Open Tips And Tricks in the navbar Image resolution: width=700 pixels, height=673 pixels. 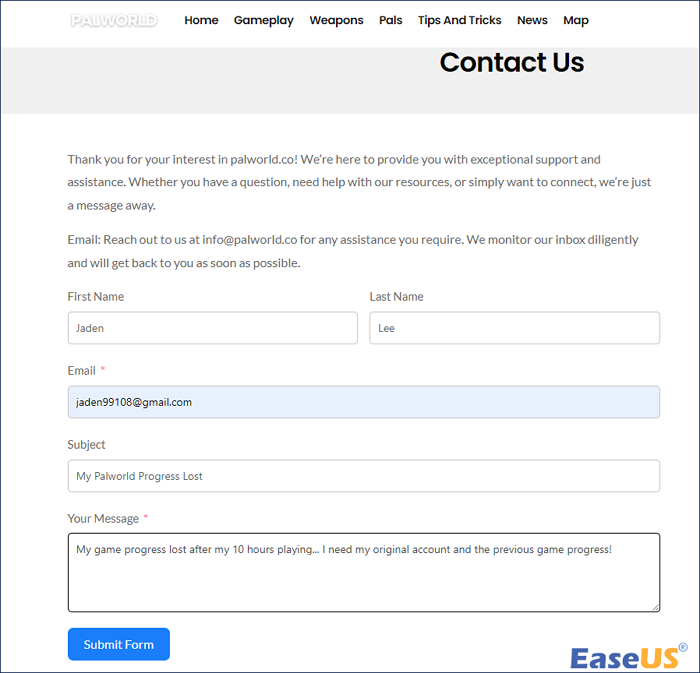[460, 20]
